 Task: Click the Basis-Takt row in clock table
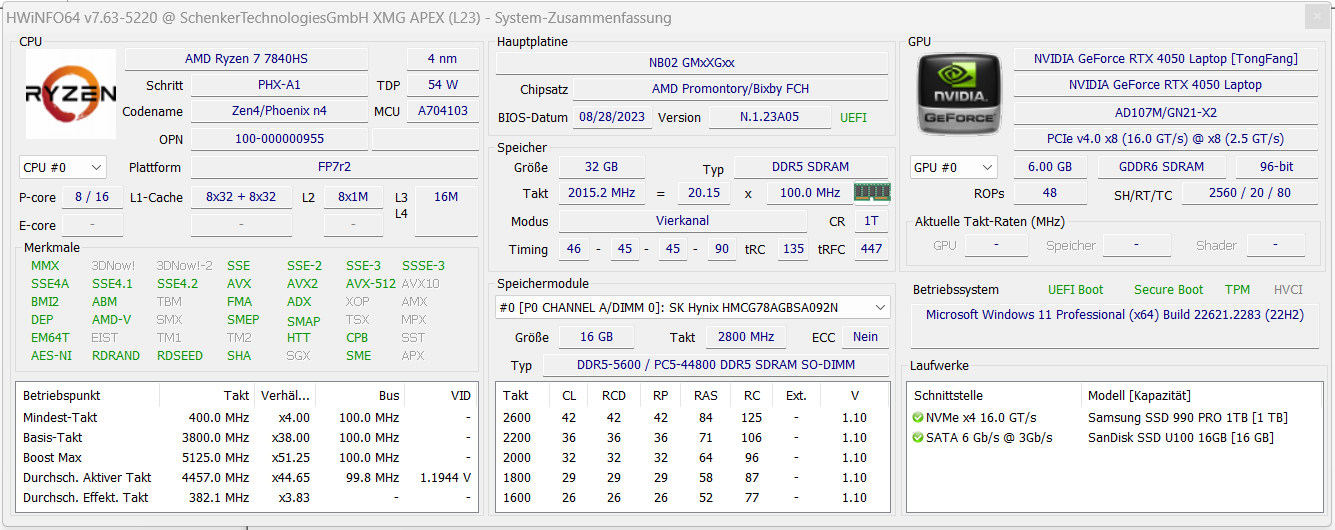(x=247, y=438)
